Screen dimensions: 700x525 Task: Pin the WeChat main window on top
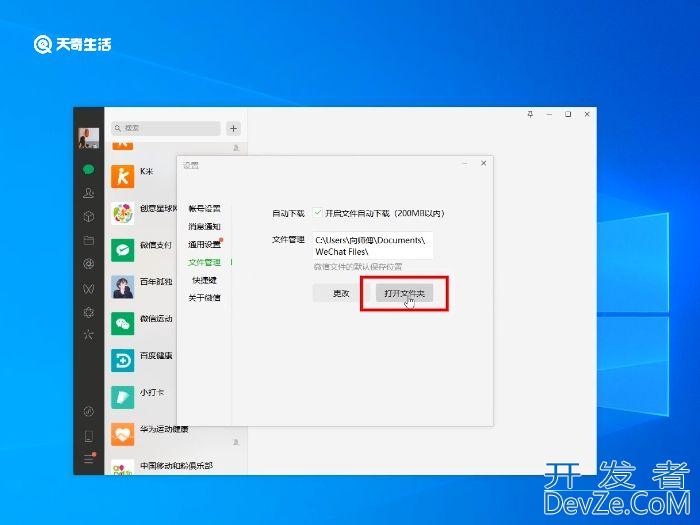tap(530, 114)
